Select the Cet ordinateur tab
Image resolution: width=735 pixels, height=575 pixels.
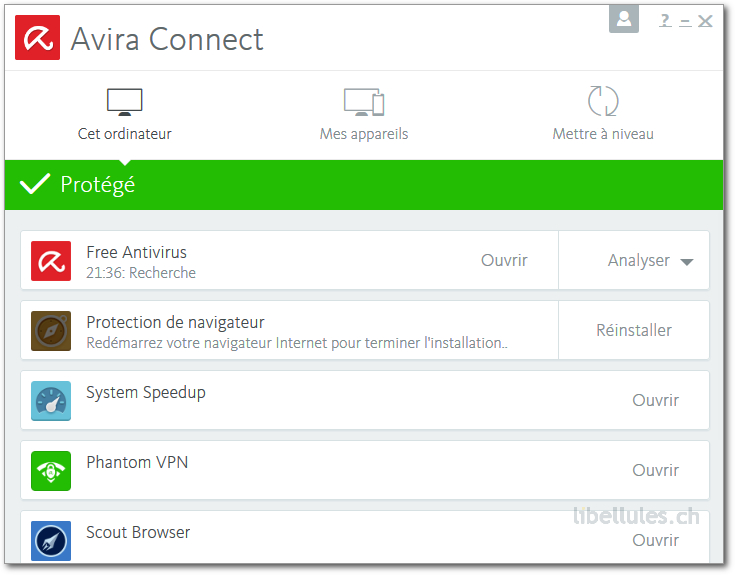(125, 115)
